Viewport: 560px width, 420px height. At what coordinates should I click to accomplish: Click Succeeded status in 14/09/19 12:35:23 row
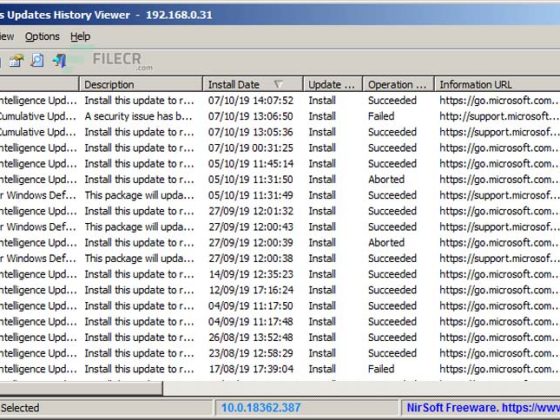click(x=392, y=274)
